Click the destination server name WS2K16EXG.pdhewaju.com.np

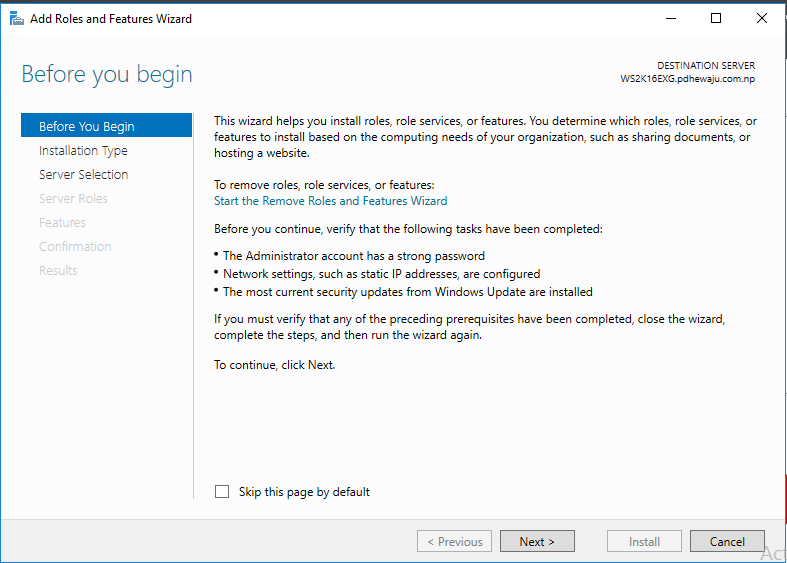pos(688,78)
